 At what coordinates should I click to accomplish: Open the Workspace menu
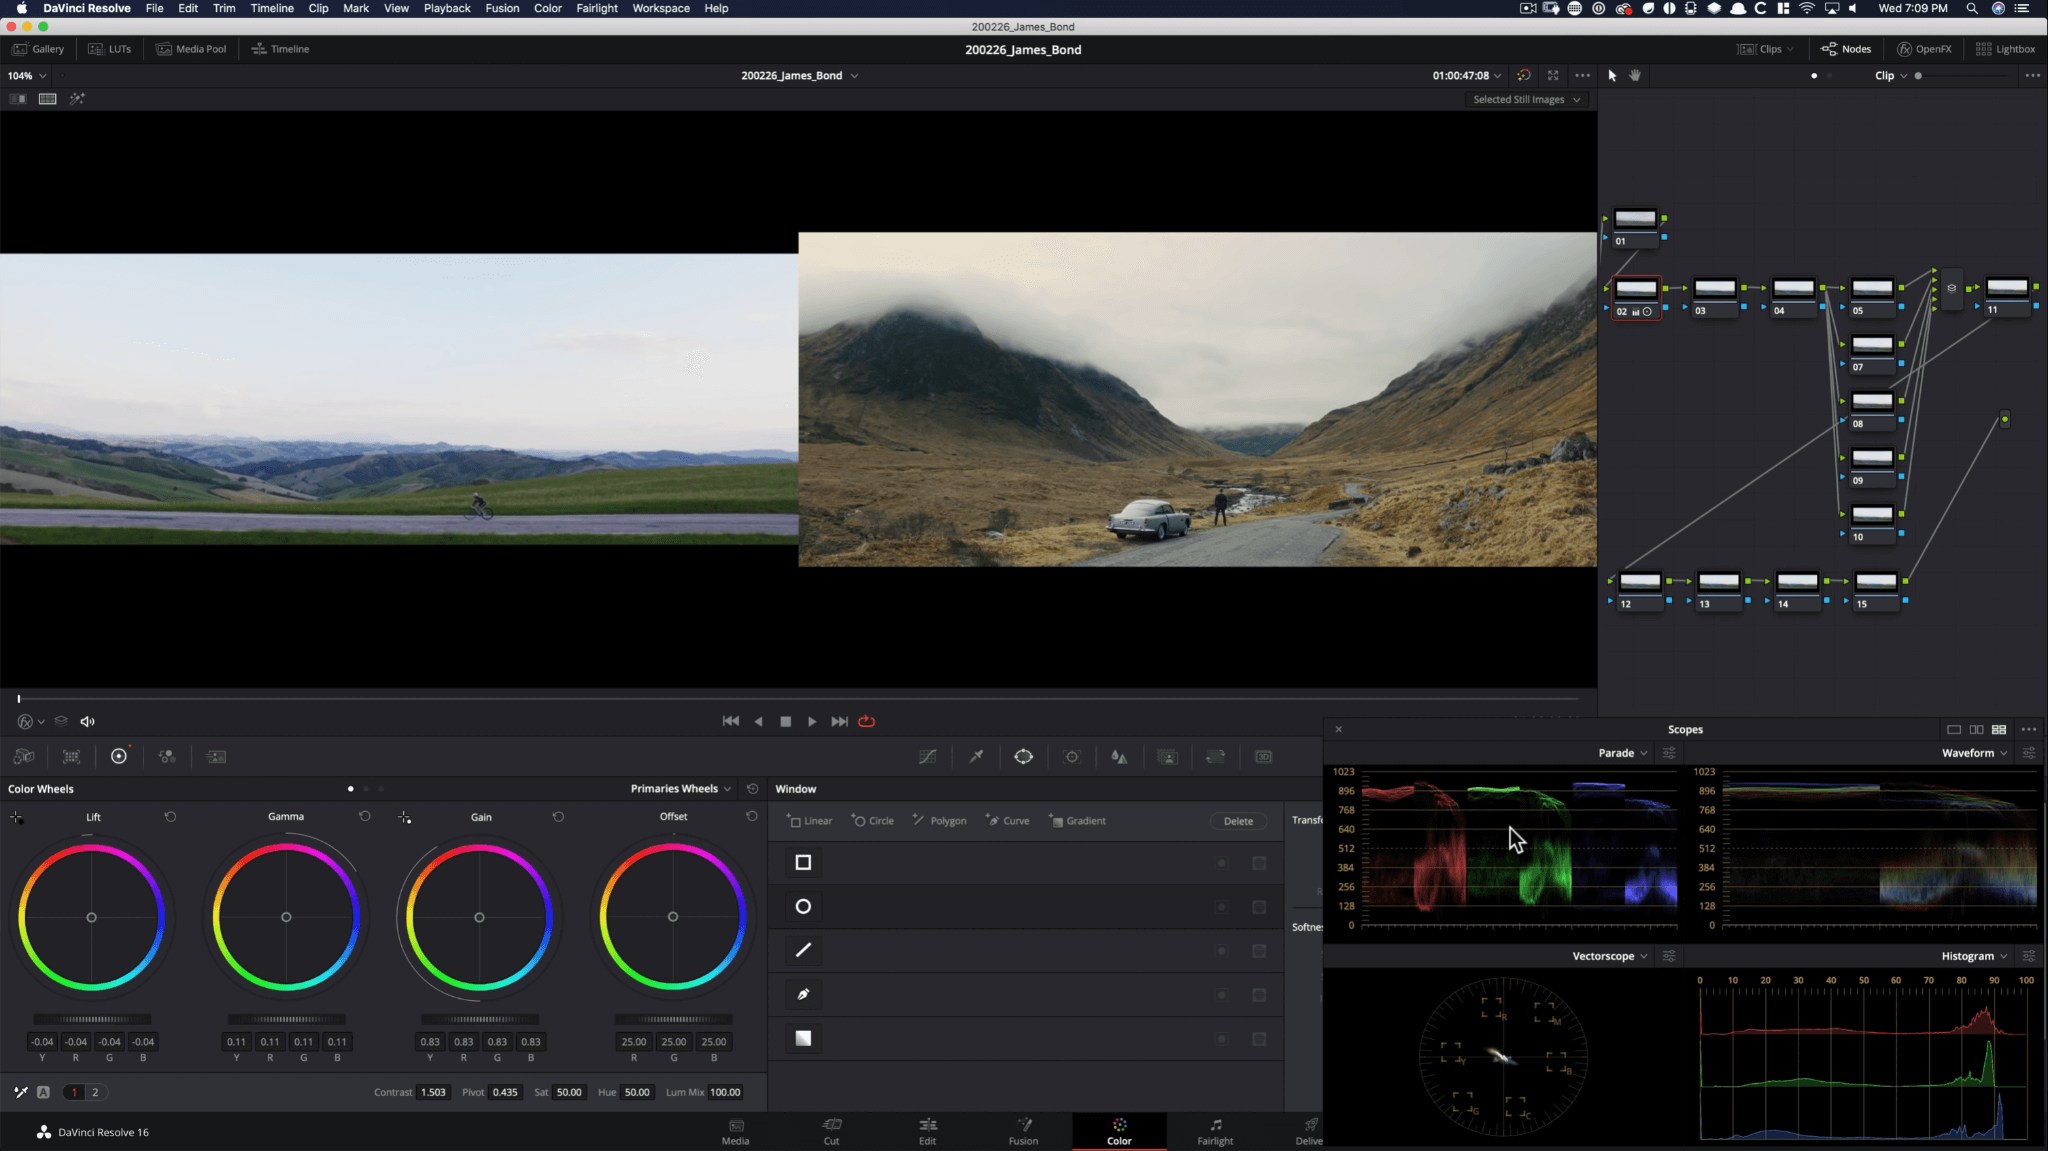point(661,8)
